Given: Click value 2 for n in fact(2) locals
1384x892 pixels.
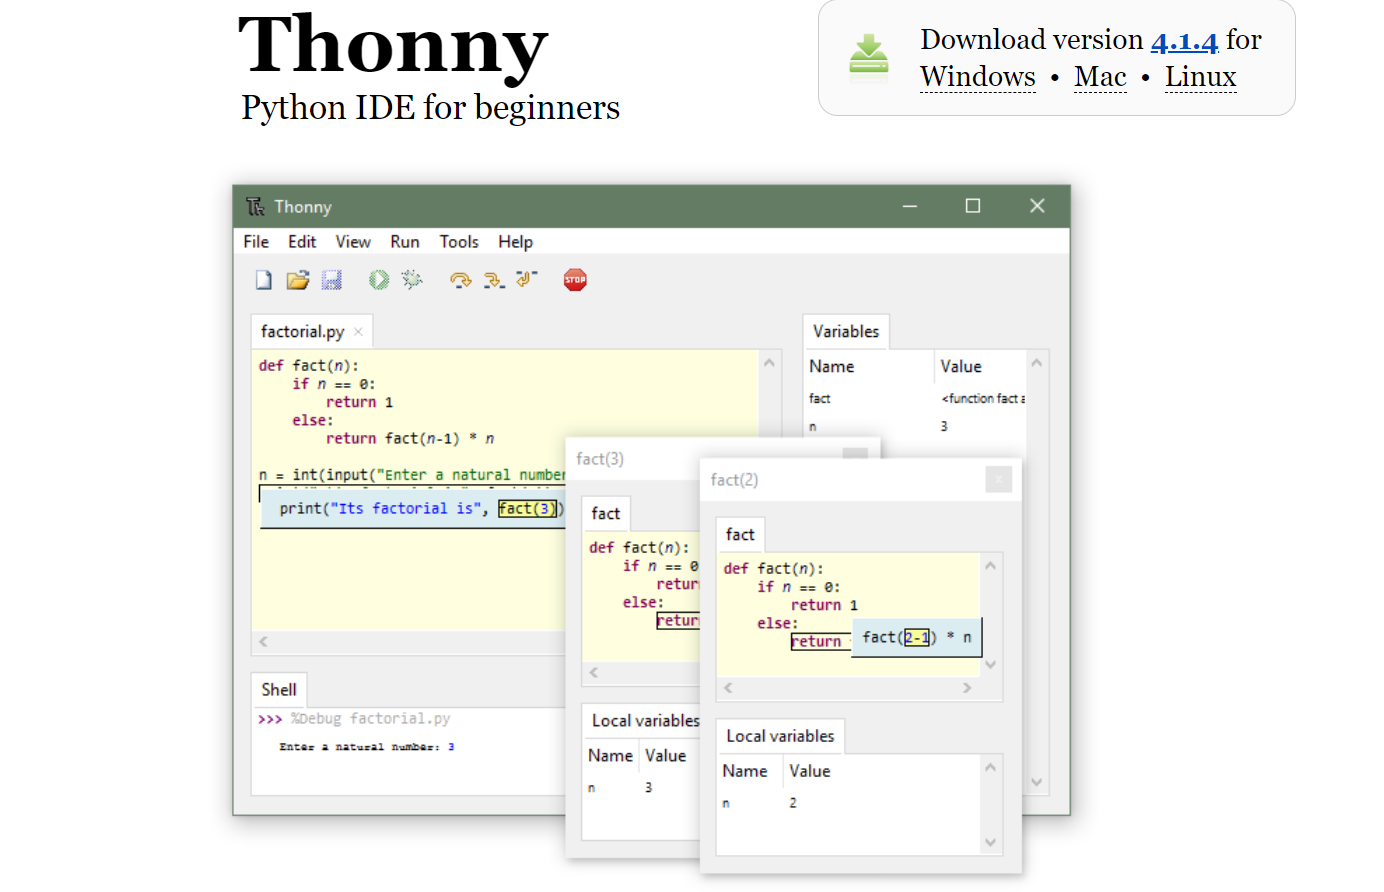Looking at the screenshot, I should tap(793, 803).
